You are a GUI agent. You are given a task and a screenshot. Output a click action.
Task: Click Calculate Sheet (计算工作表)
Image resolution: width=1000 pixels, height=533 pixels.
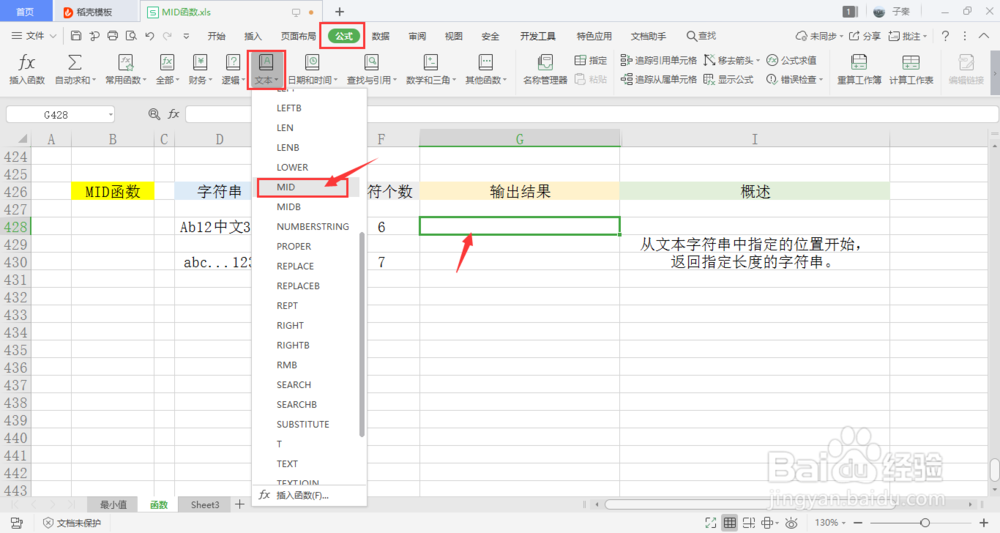point(911,69)
